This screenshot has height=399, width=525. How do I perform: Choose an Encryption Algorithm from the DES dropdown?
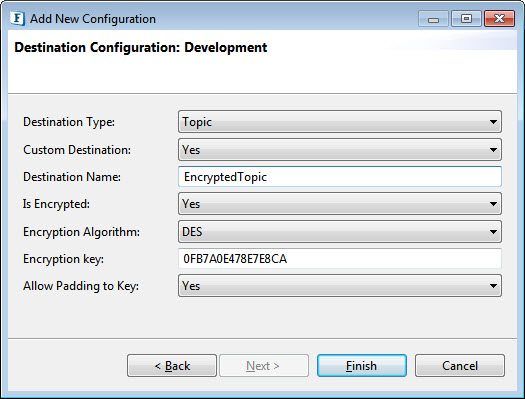click(x=340, y=232)
